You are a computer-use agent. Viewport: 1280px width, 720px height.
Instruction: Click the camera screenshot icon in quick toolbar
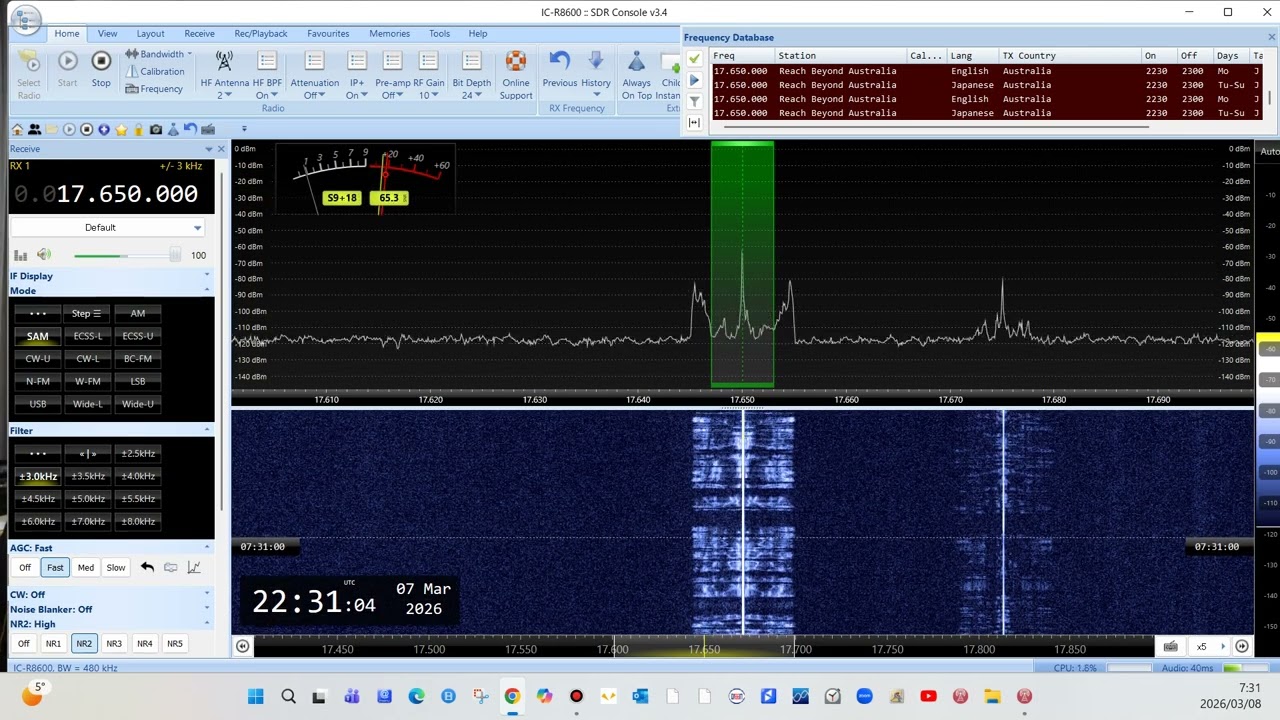tap(155, 129)
